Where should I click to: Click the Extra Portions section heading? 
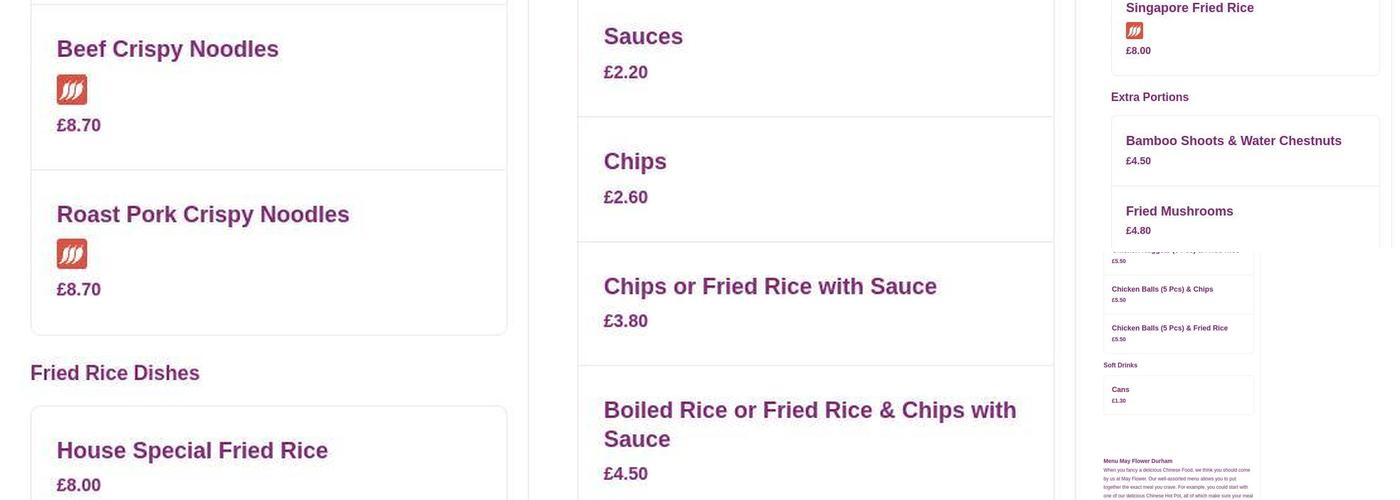point(1150,97)
